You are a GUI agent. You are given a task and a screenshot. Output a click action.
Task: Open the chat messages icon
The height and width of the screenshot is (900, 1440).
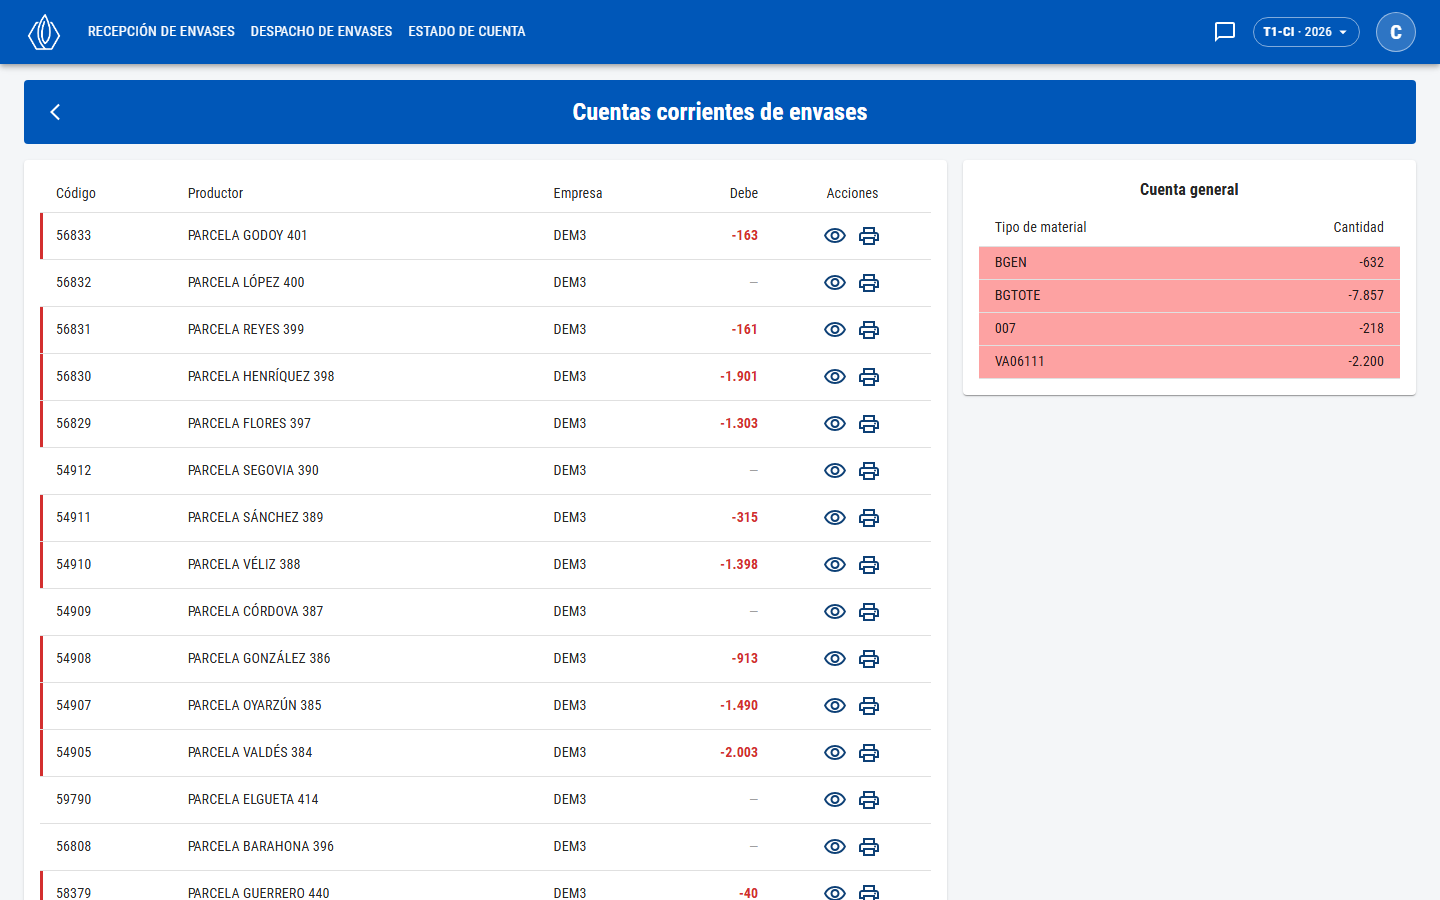click(1225, 32)
